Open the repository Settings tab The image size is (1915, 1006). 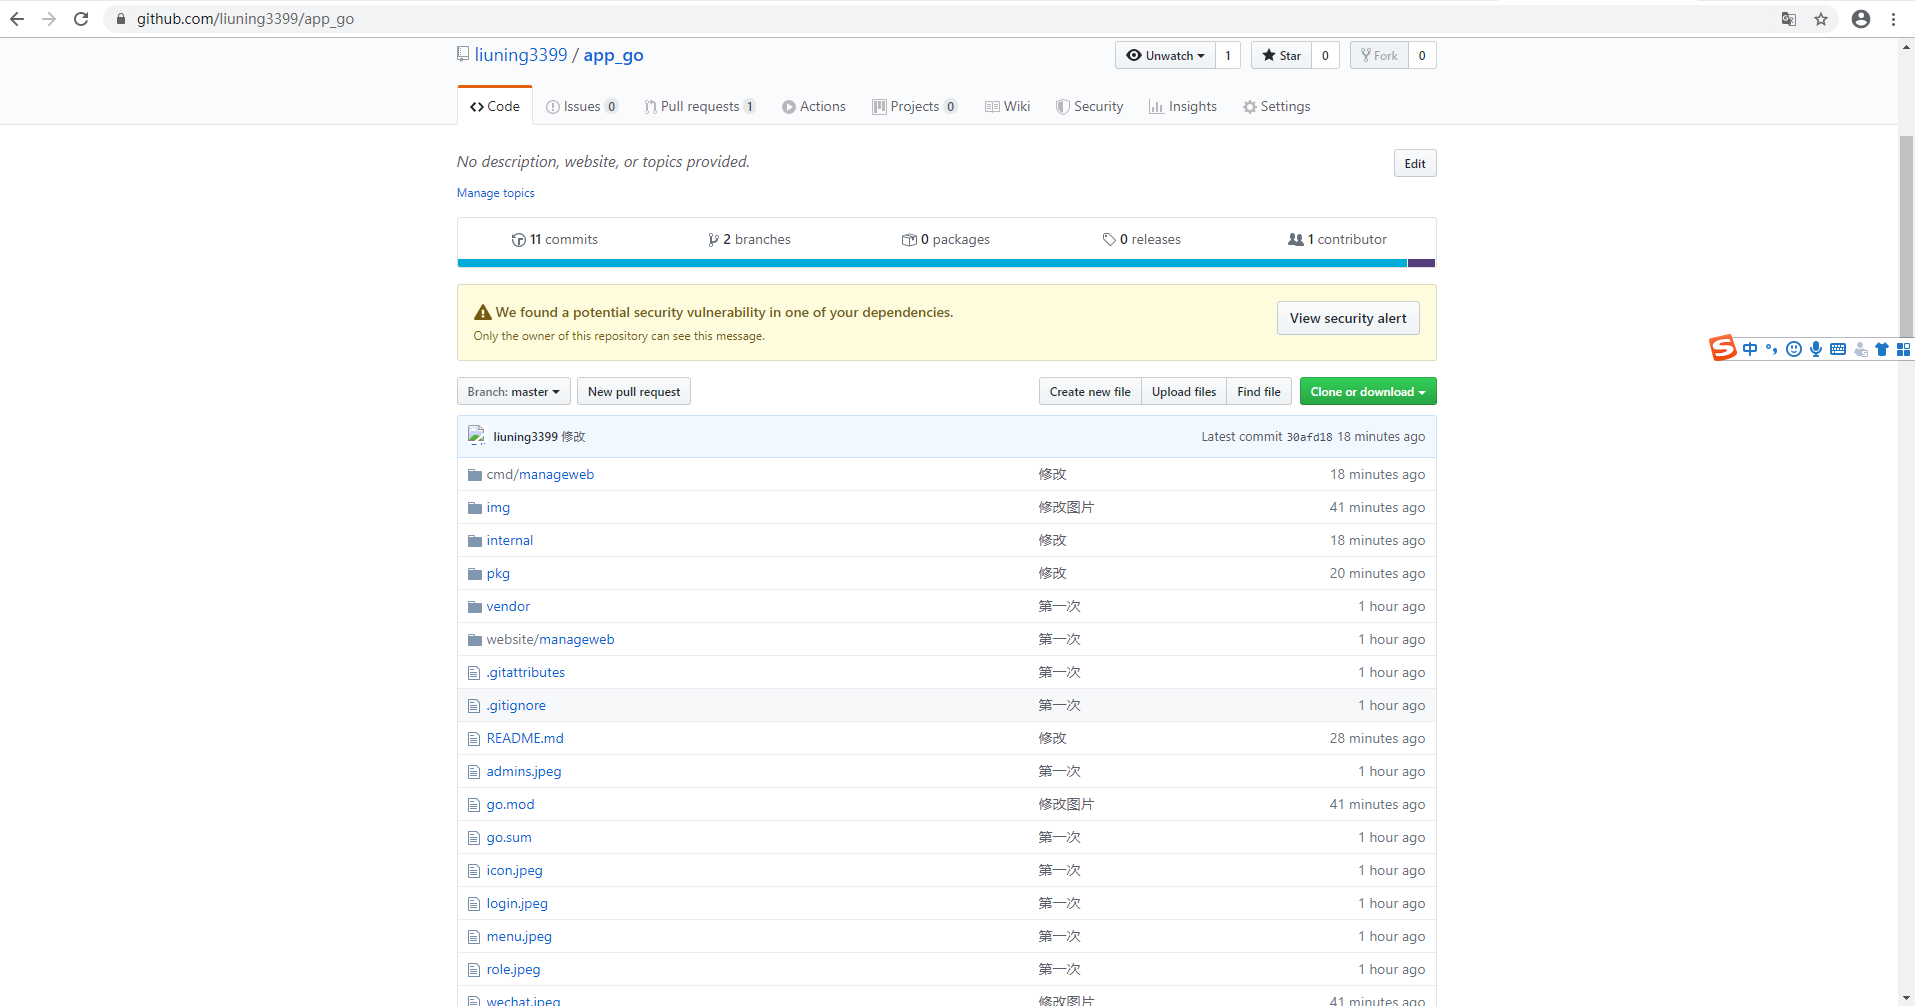click(1276, 106)
